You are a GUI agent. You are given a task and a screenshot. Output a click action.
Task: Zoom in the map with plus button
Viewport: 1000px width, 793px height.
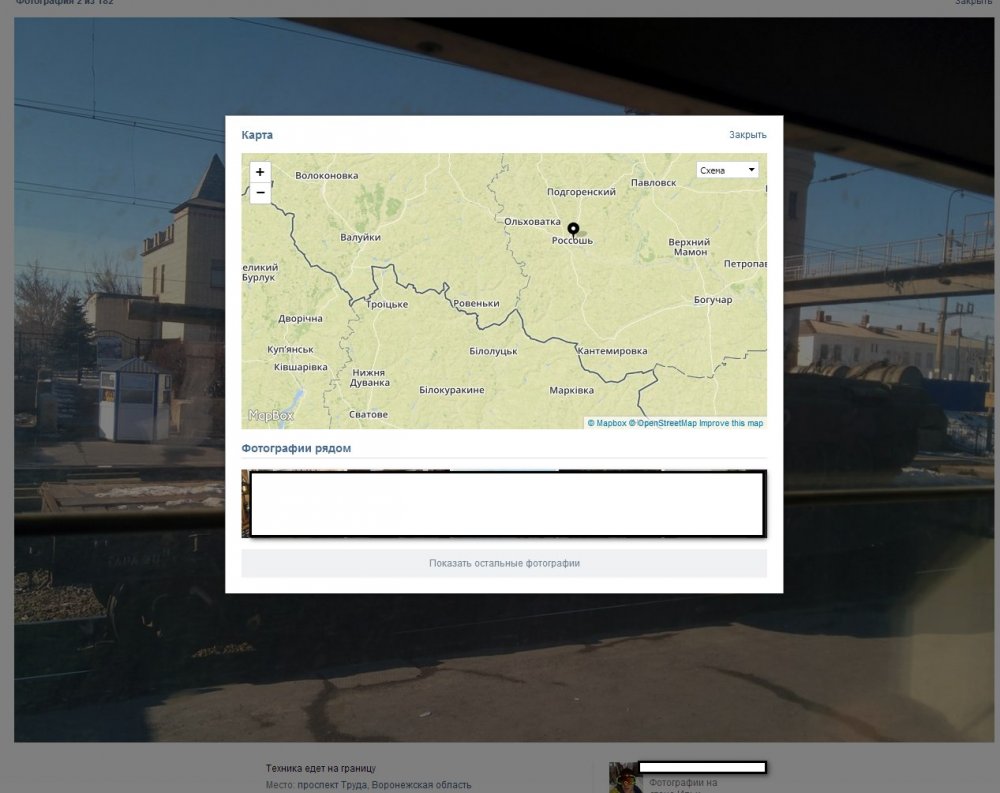tap(260, 172)
